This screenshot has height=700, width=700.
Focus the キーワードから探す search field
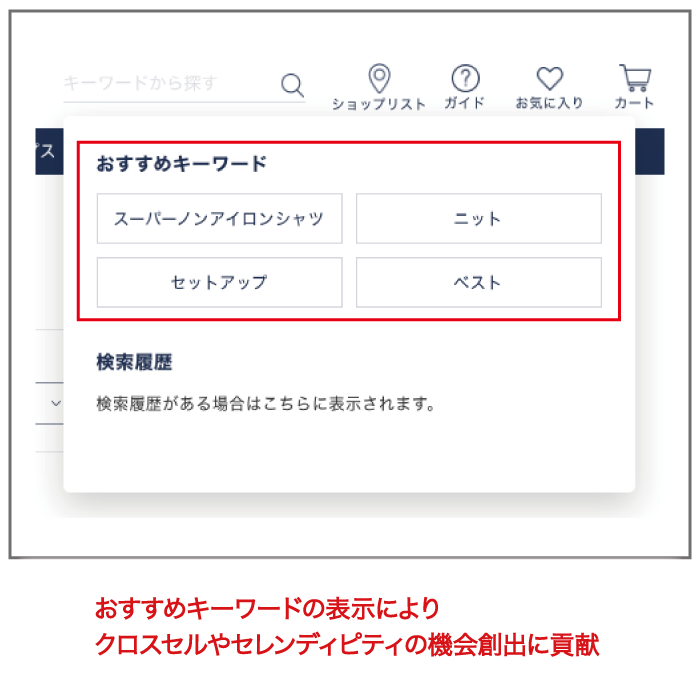[172, 84]
